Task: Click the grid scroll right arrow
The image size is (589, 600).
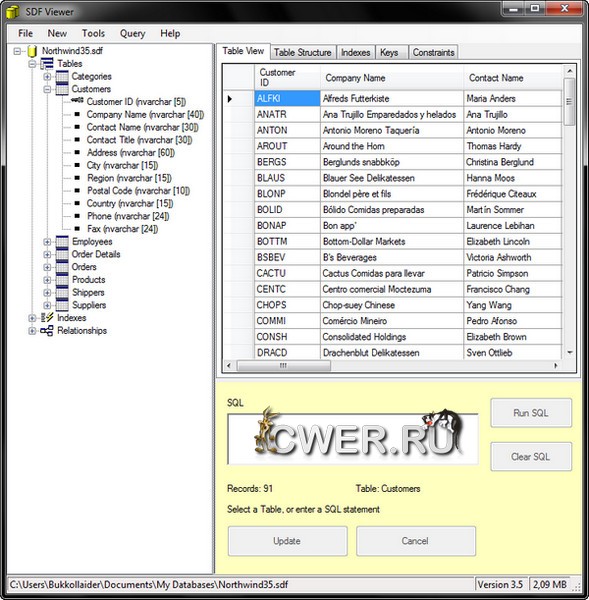Action: [556, 365]
